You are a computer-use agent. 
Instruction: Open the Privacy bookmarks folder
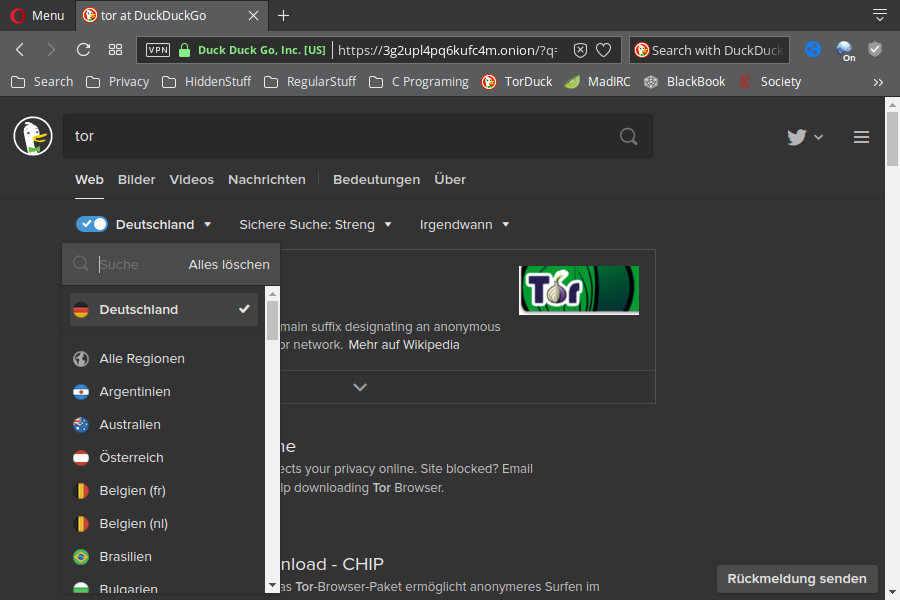coord(118,82)
